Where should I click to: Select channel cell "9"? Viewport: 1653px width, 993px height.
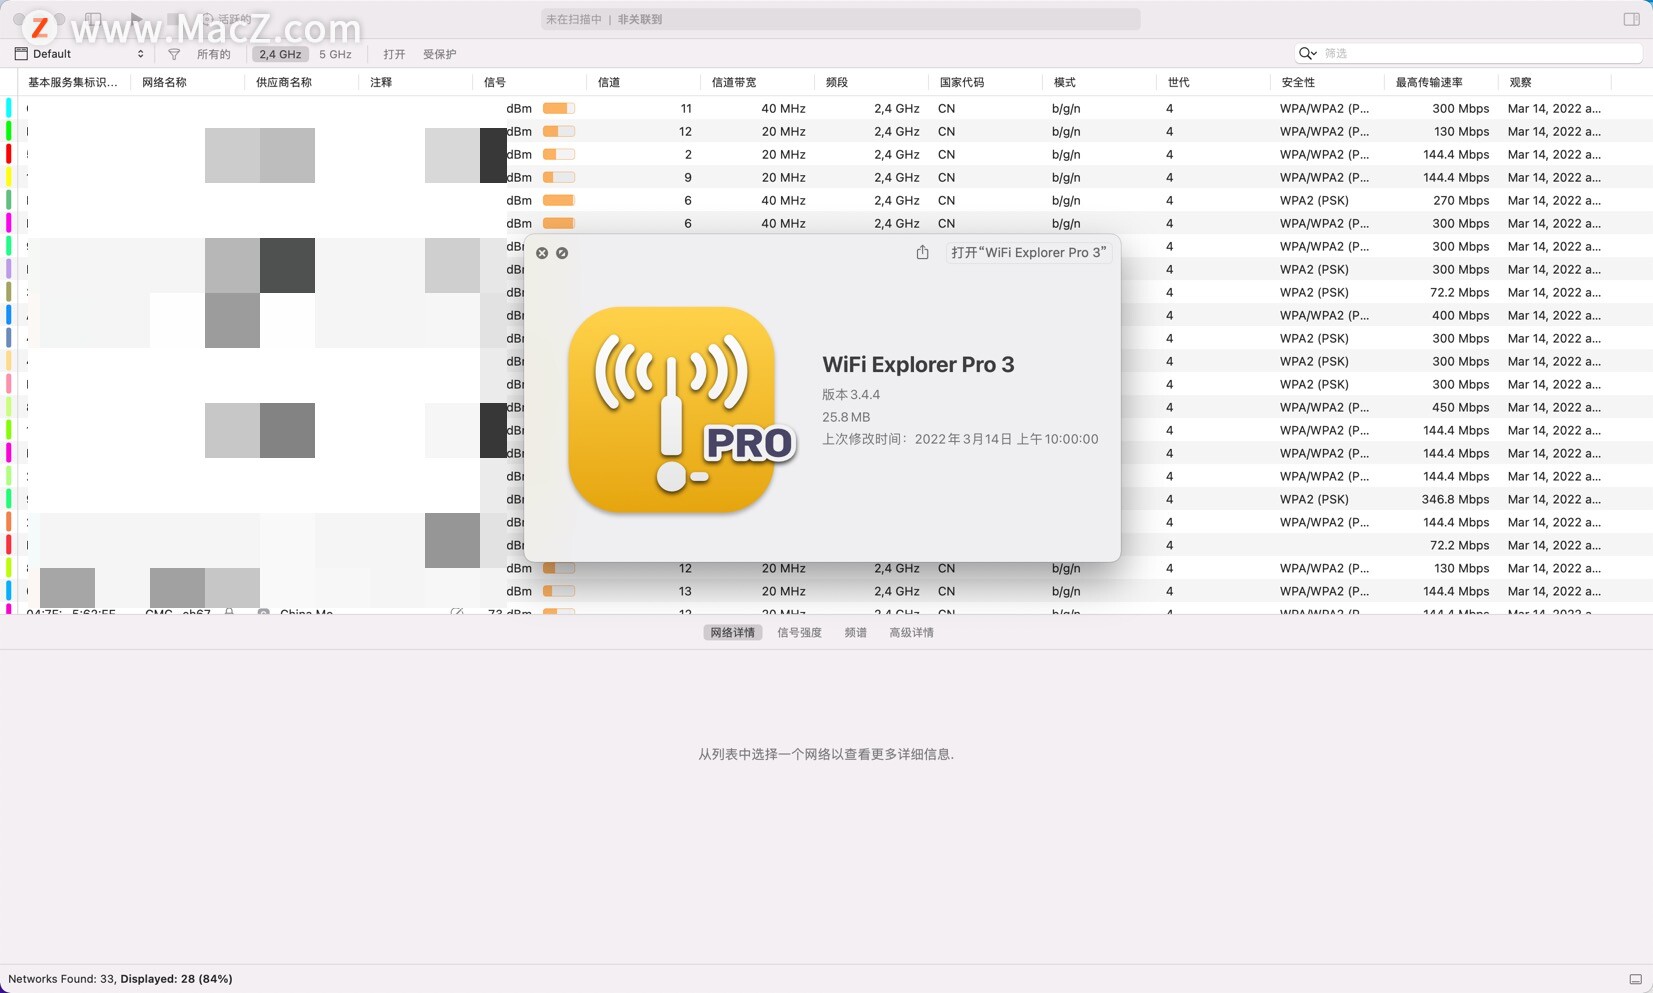coord(688,177)
